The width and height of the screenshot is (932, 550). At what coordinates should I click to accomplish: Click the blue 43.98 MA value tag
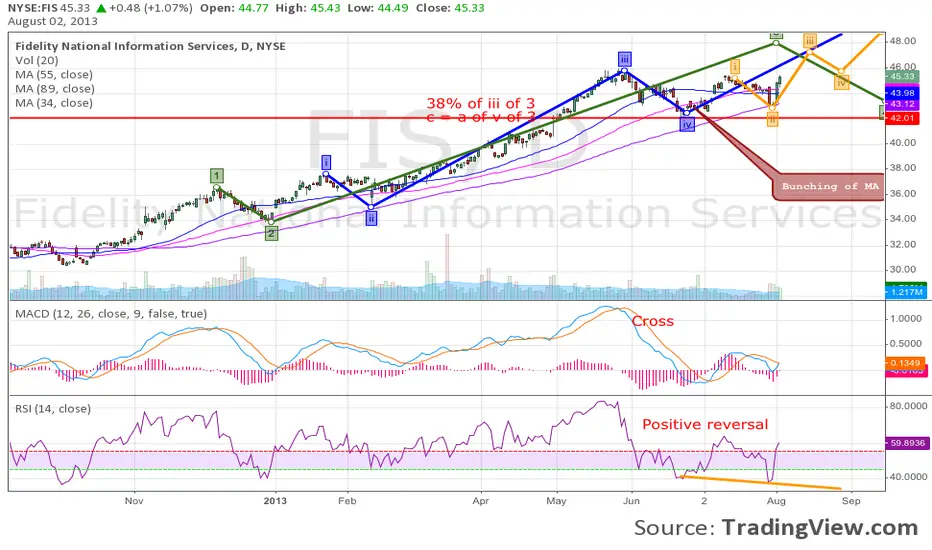902,93
